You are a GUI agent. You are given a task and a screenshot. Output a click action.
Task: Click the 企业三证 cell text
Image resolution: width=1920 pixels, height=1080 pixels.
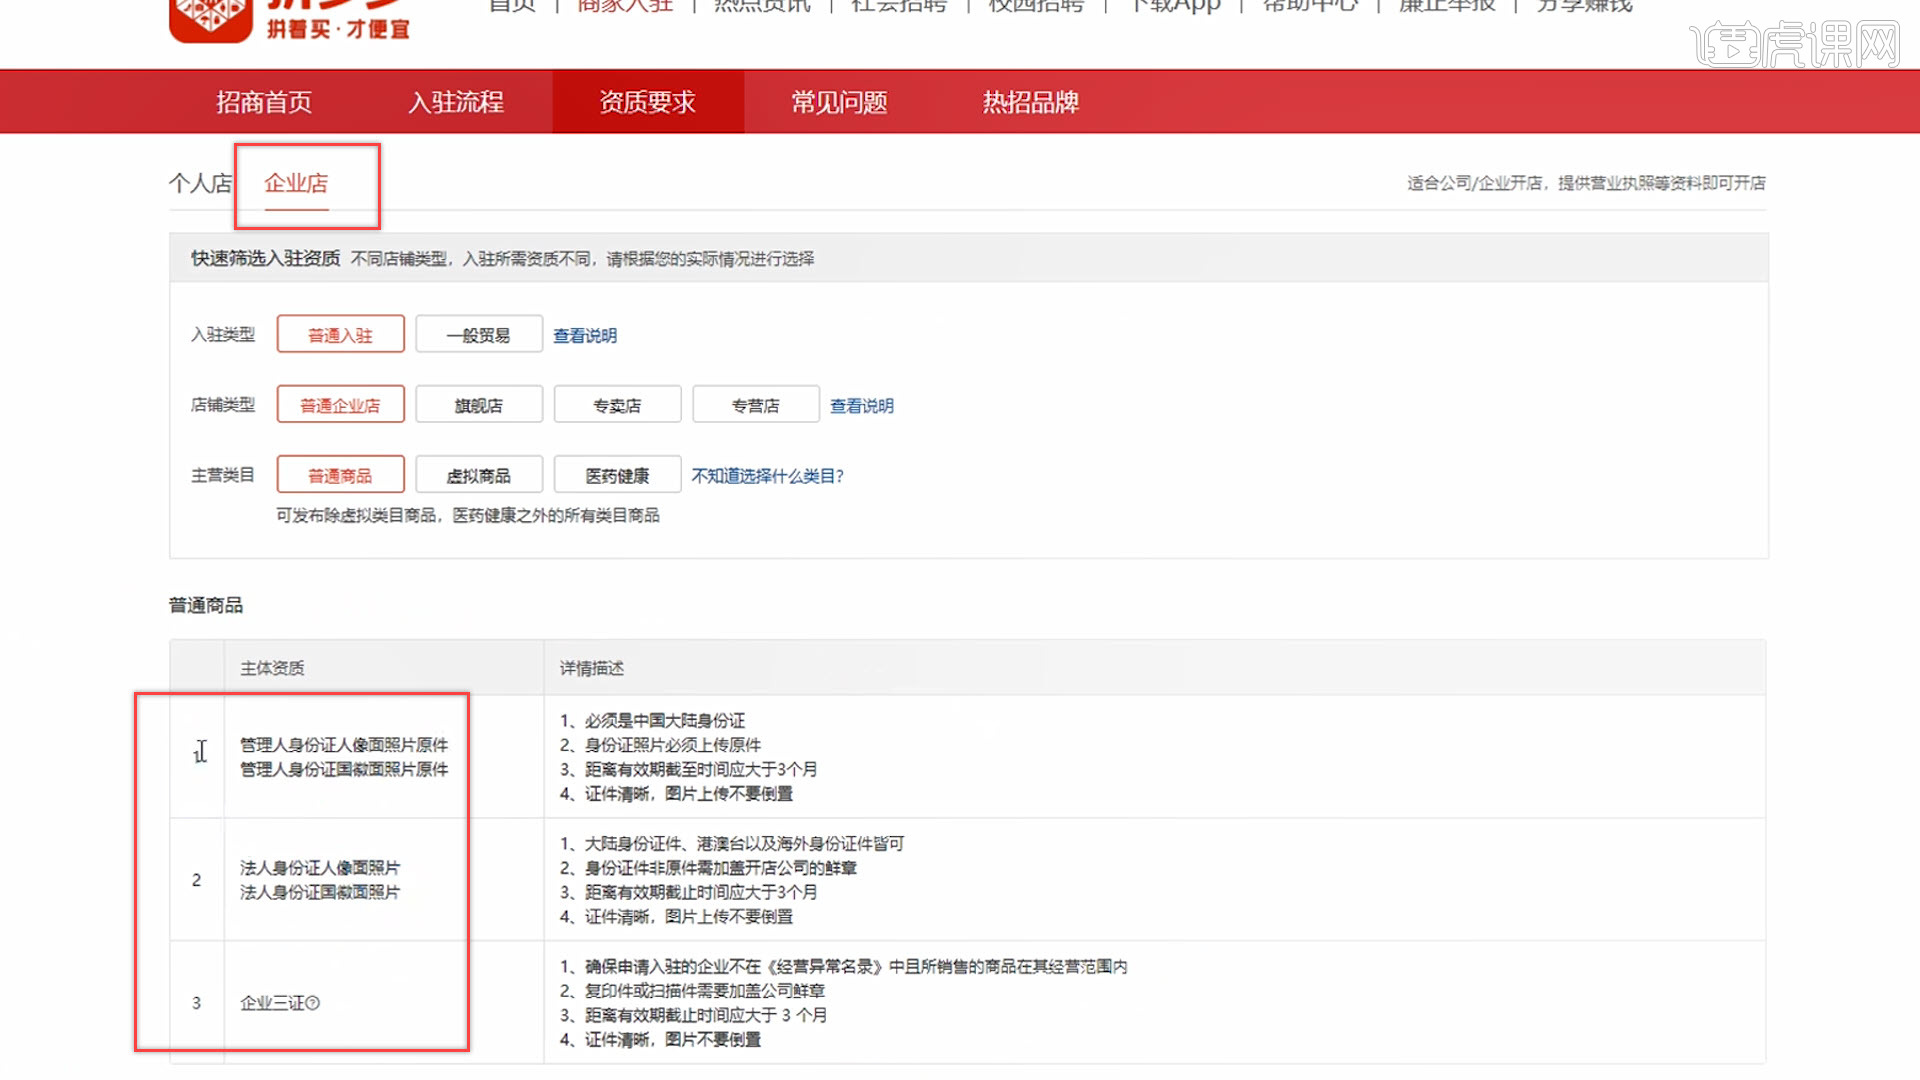pyautogui.click(x=272, y=1003)
